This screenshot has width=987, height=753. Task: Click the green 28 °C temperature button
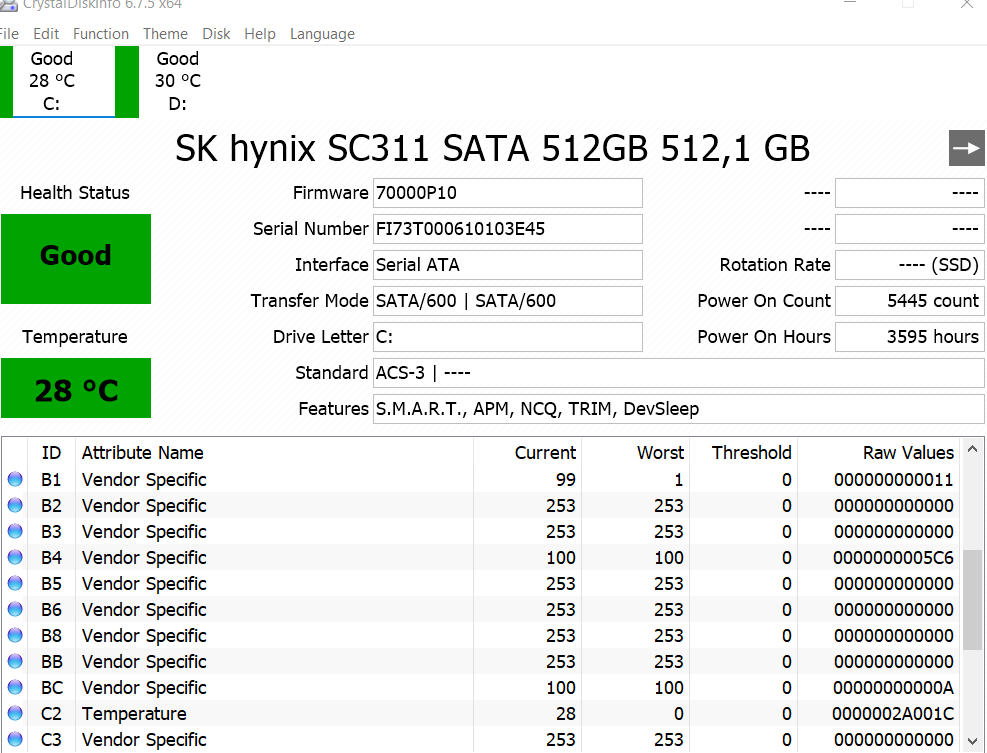click(x=76, y=388)
